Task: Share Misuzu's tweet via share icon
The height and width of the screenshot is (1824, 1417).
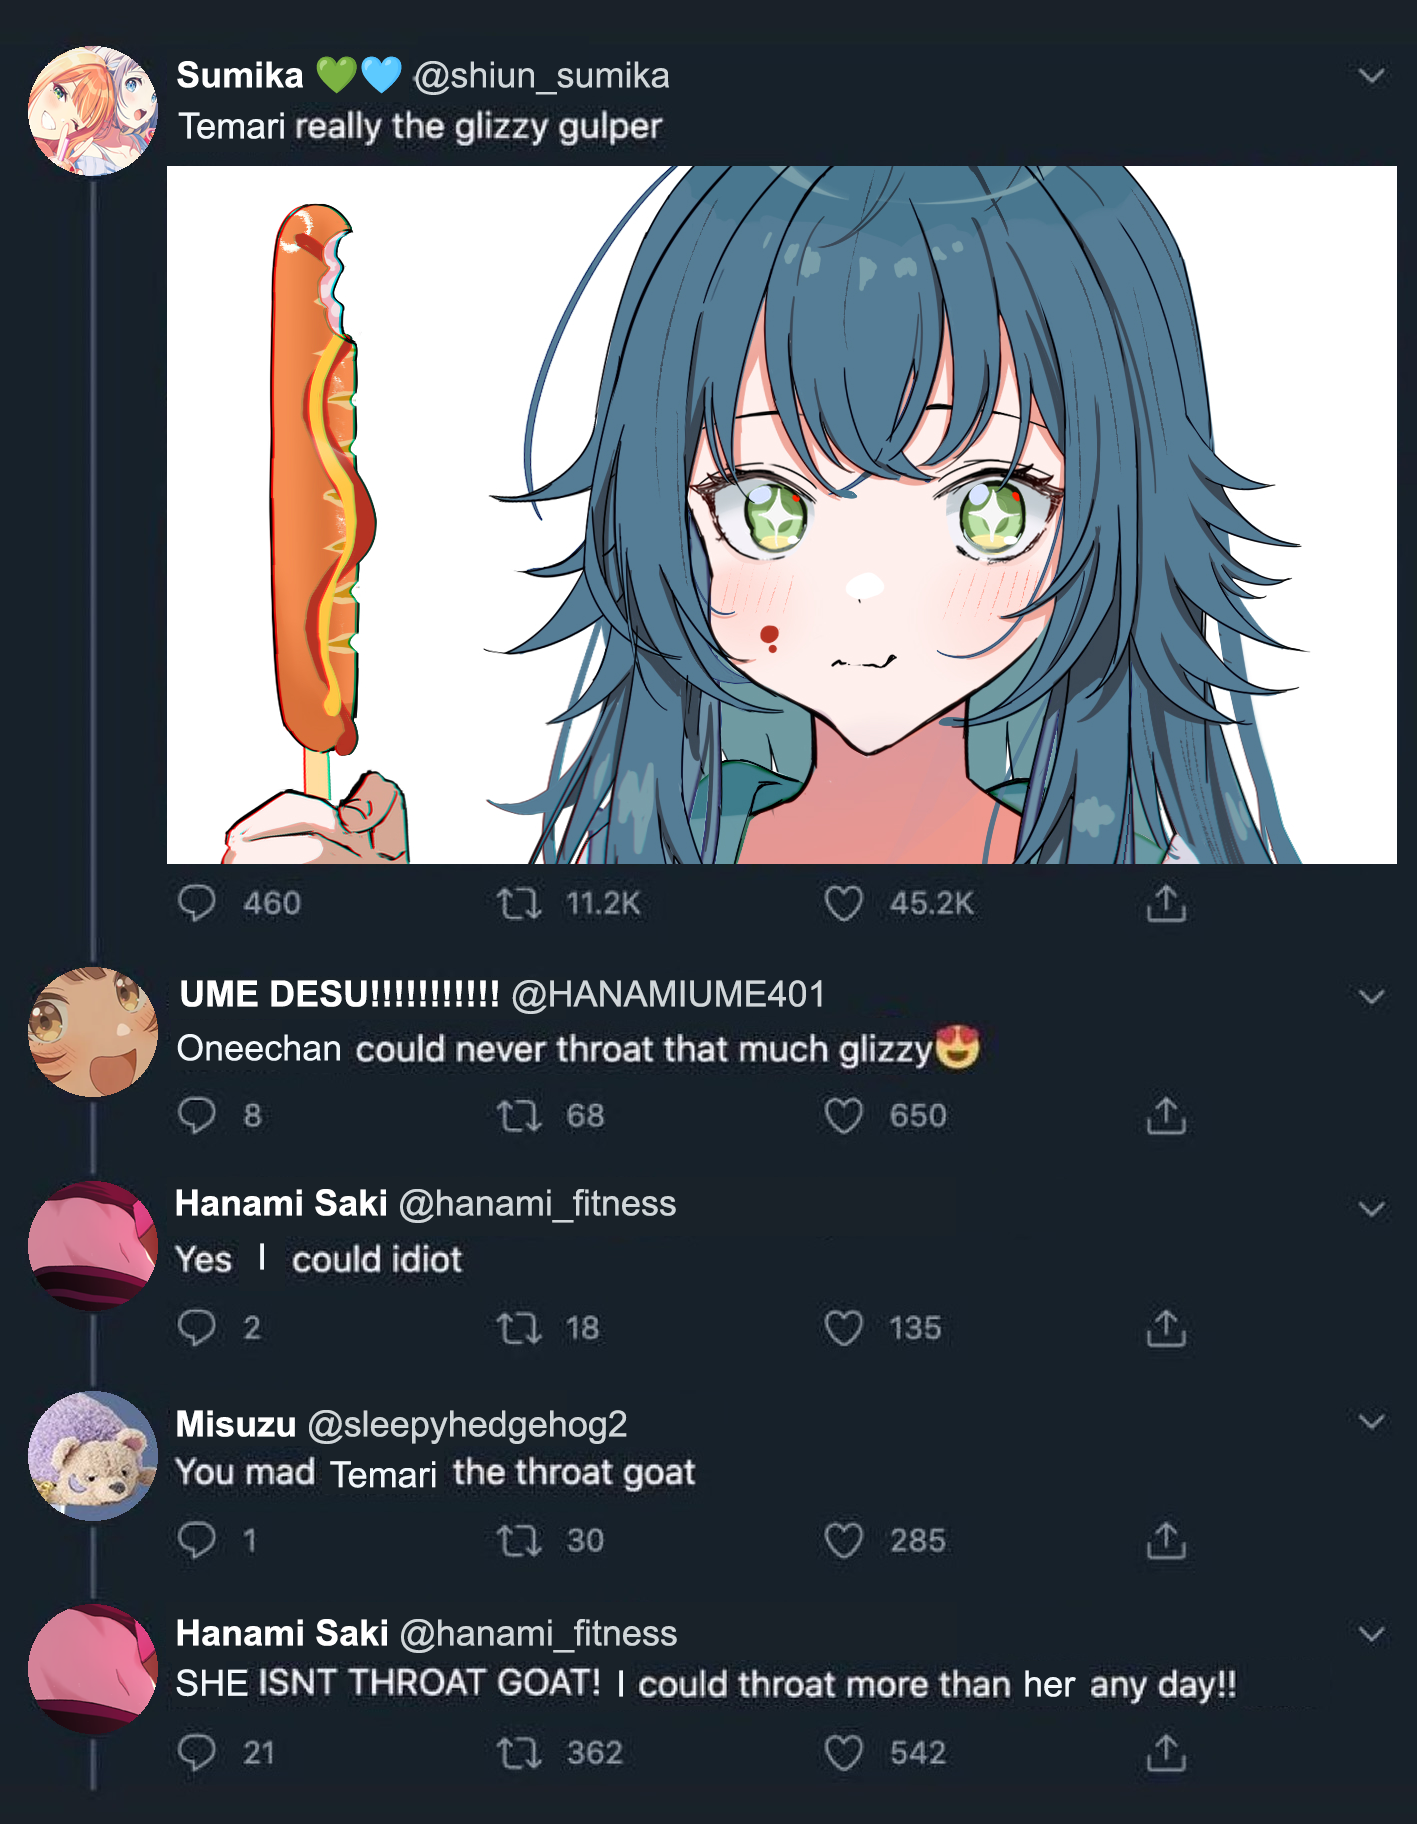Action: pyautogui.click(x=1166, y=1540)
